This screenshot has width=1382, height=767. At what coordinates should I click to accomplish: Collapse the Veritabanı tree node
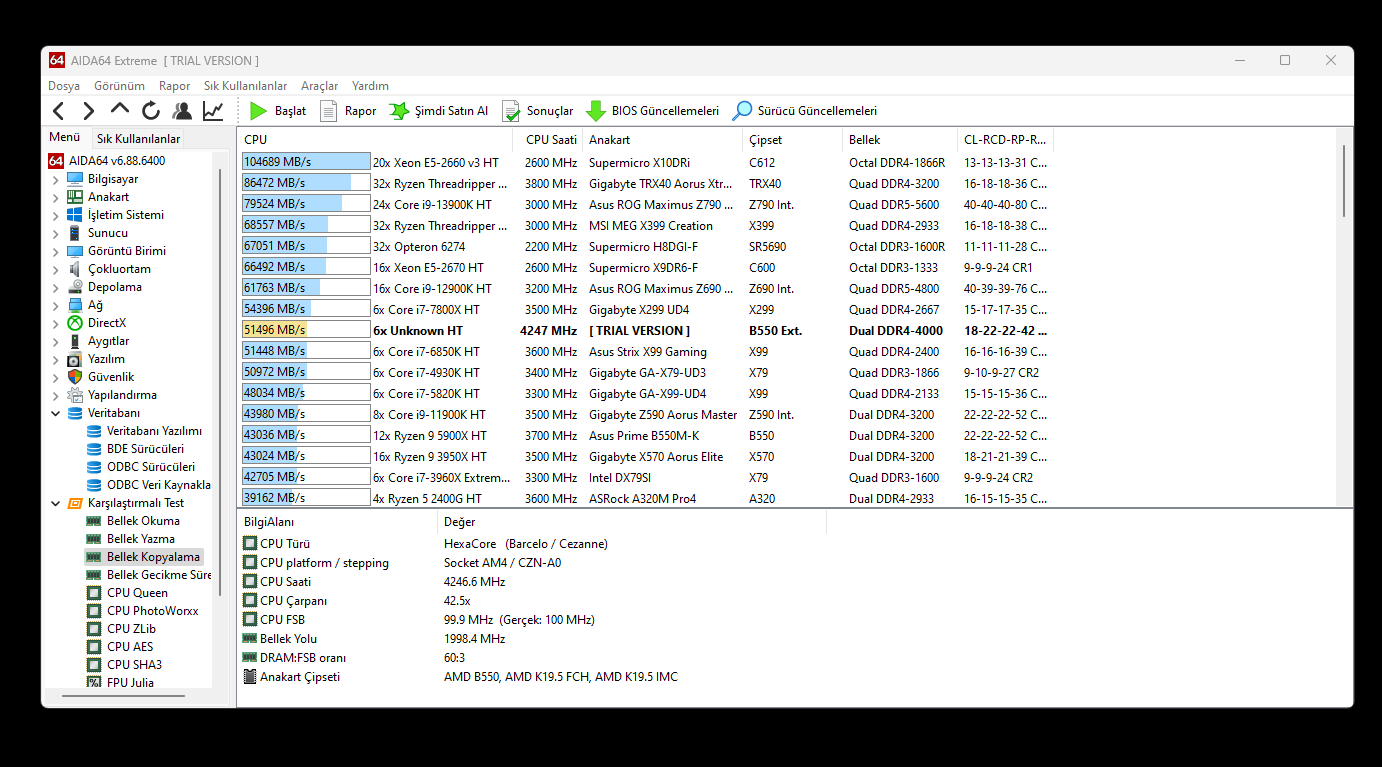pos(56,413)
